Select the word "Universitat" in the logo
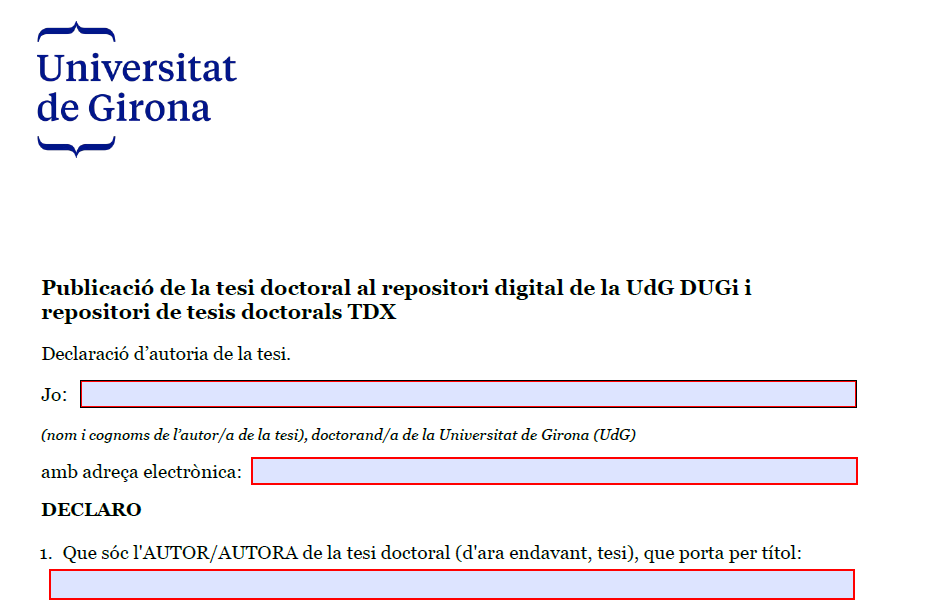Image resolution: width=950 pixels, height=614 pixels. click(136, 68)
